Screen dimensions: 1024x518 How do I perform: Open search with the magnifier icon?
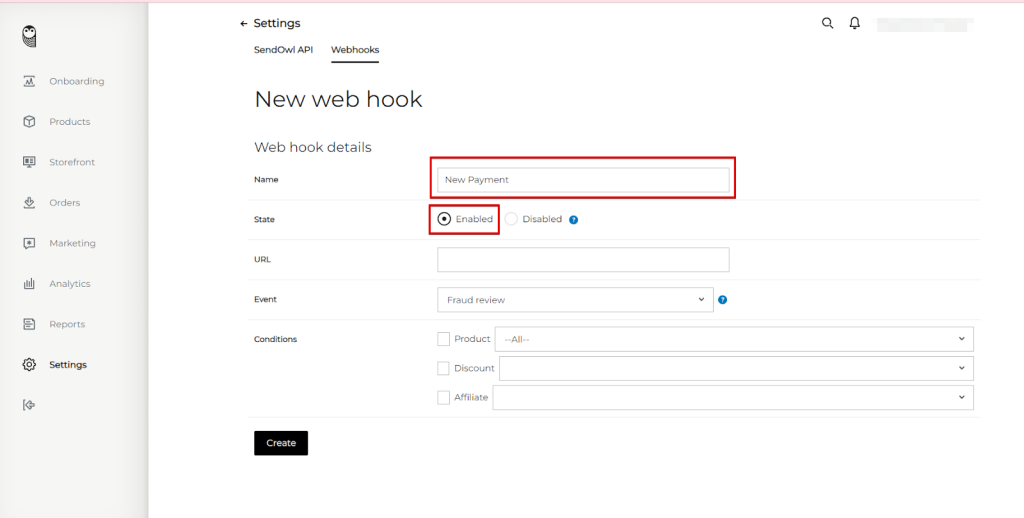(827, 23)
